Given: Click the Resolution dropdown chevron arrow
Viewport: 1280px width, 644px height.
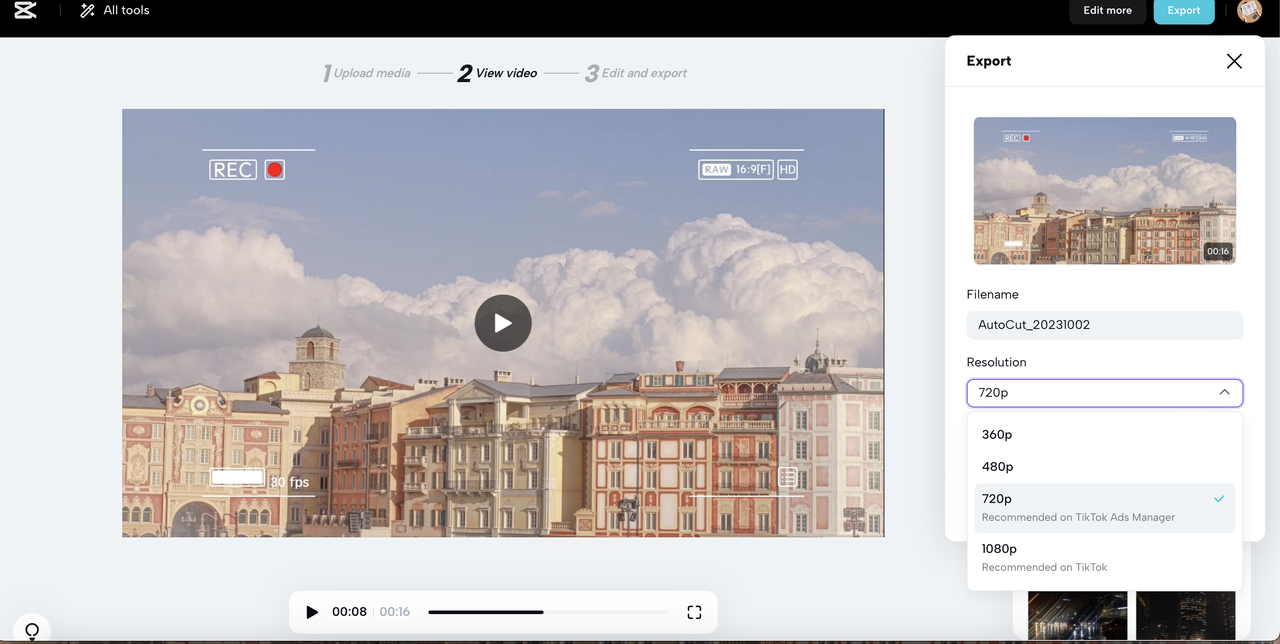Looking at the screenshot, I should tap(1224, 393).
